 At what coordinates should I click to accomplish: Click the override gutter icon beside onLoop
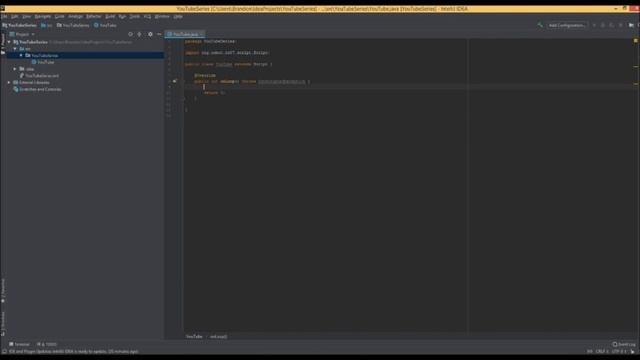(175, 81)
